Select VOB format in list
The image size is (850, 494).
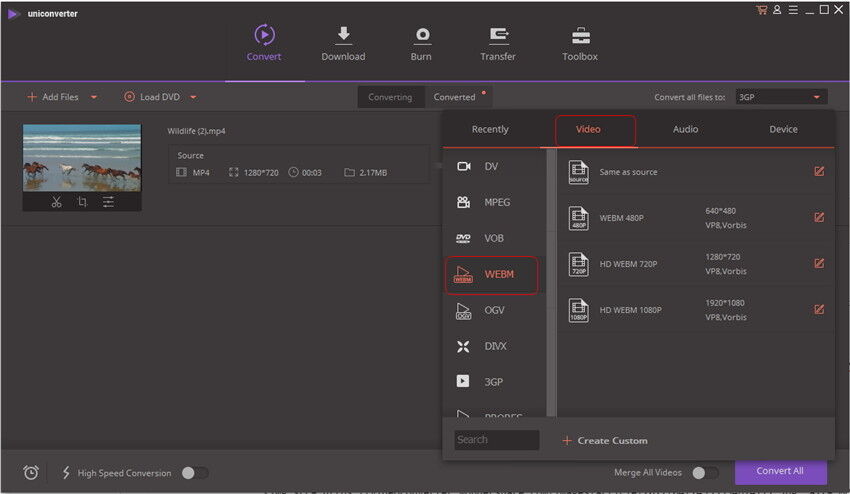[494, 238]
